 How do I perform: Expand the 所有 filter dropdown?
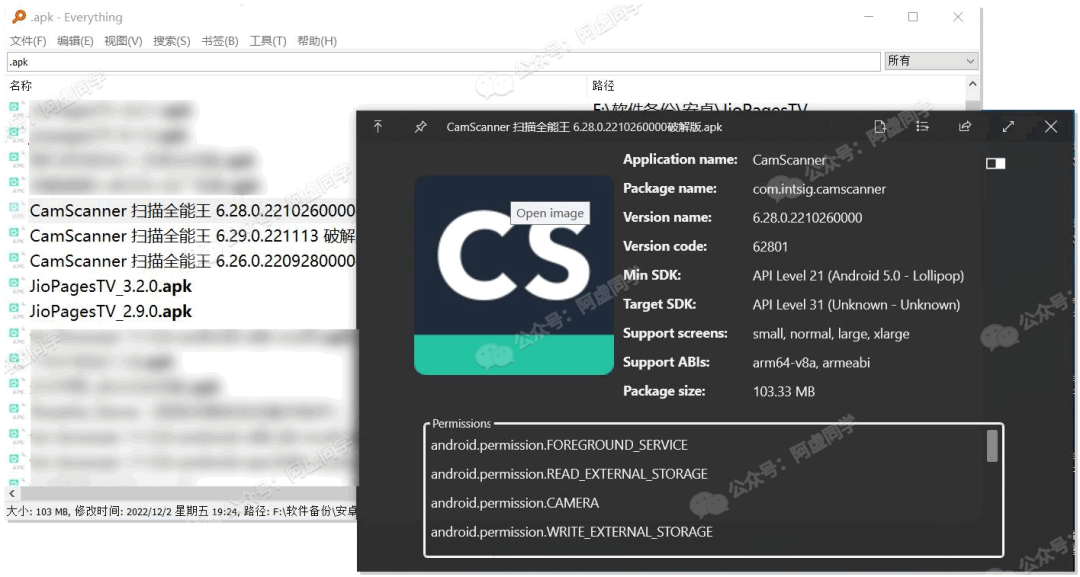pos(931,61)
